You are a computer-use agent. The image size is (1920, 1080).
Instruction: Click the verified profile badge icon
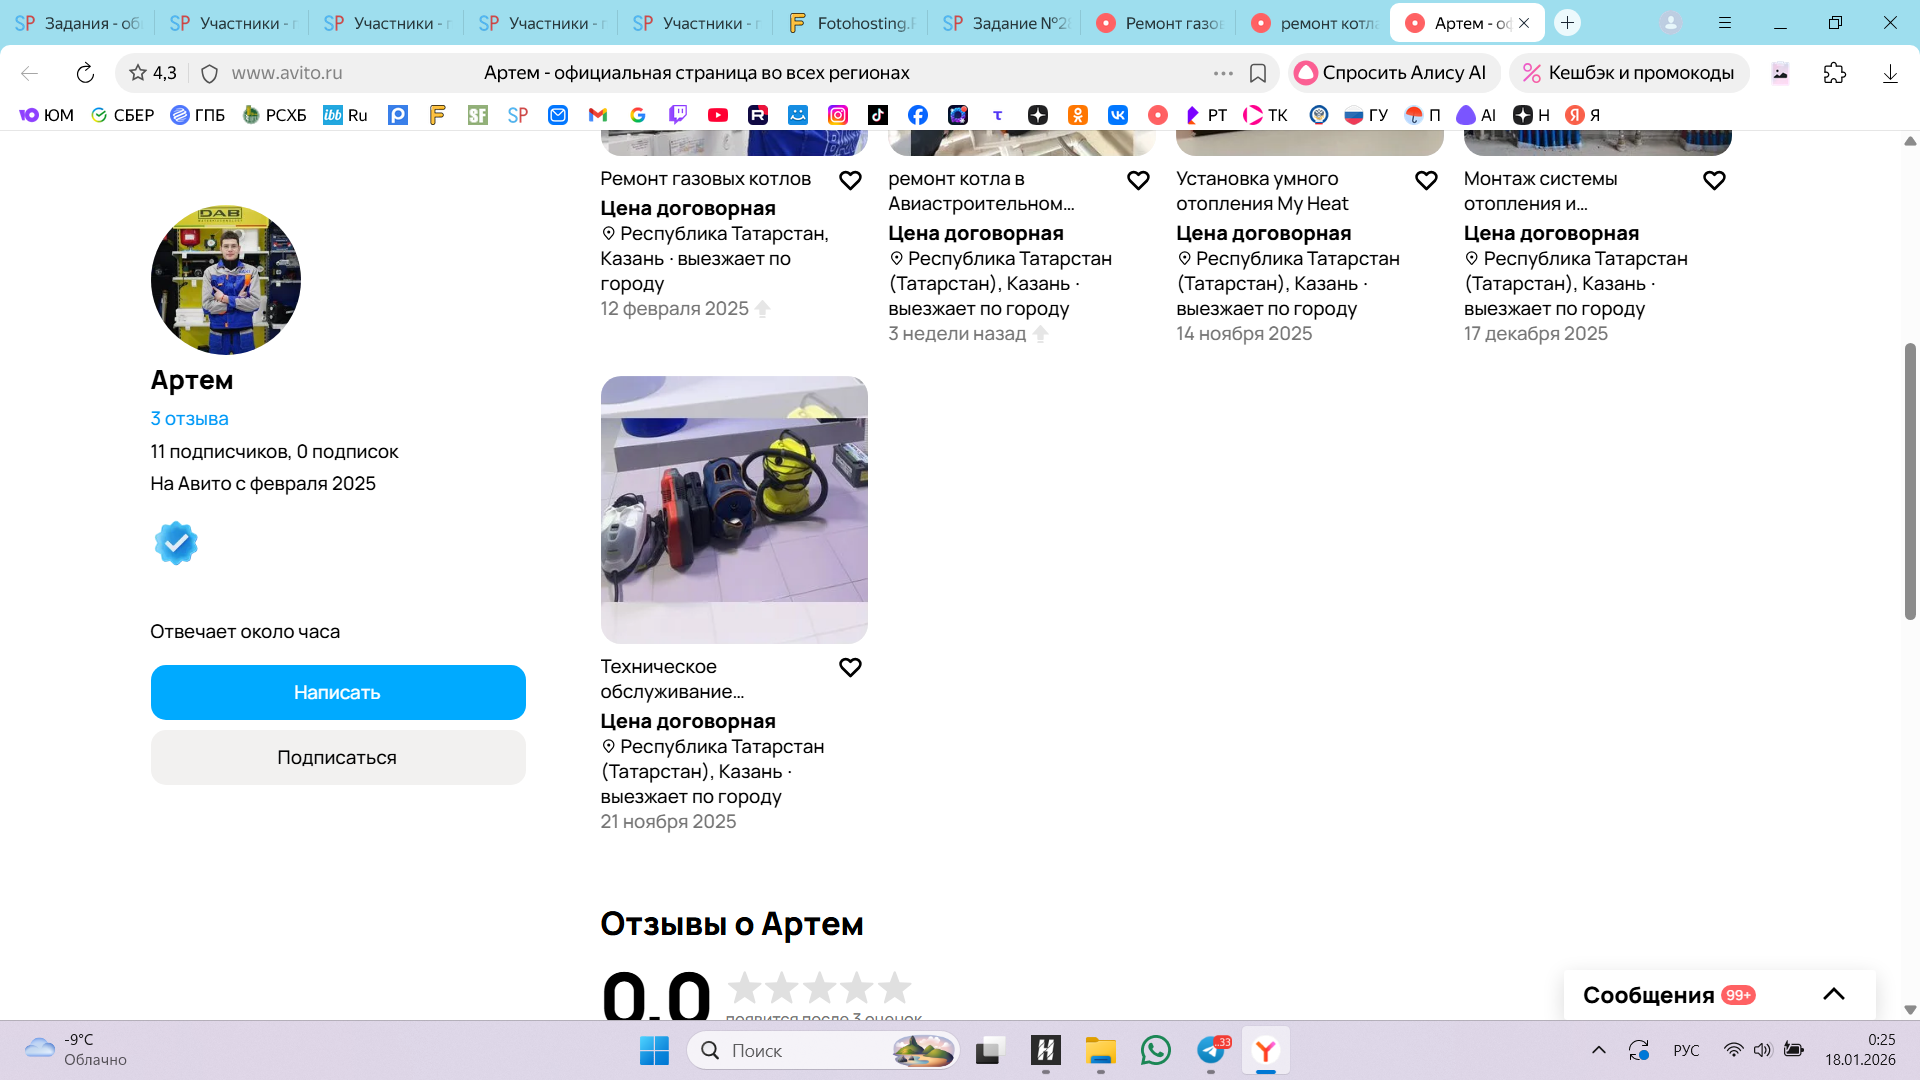coord(176,543)
